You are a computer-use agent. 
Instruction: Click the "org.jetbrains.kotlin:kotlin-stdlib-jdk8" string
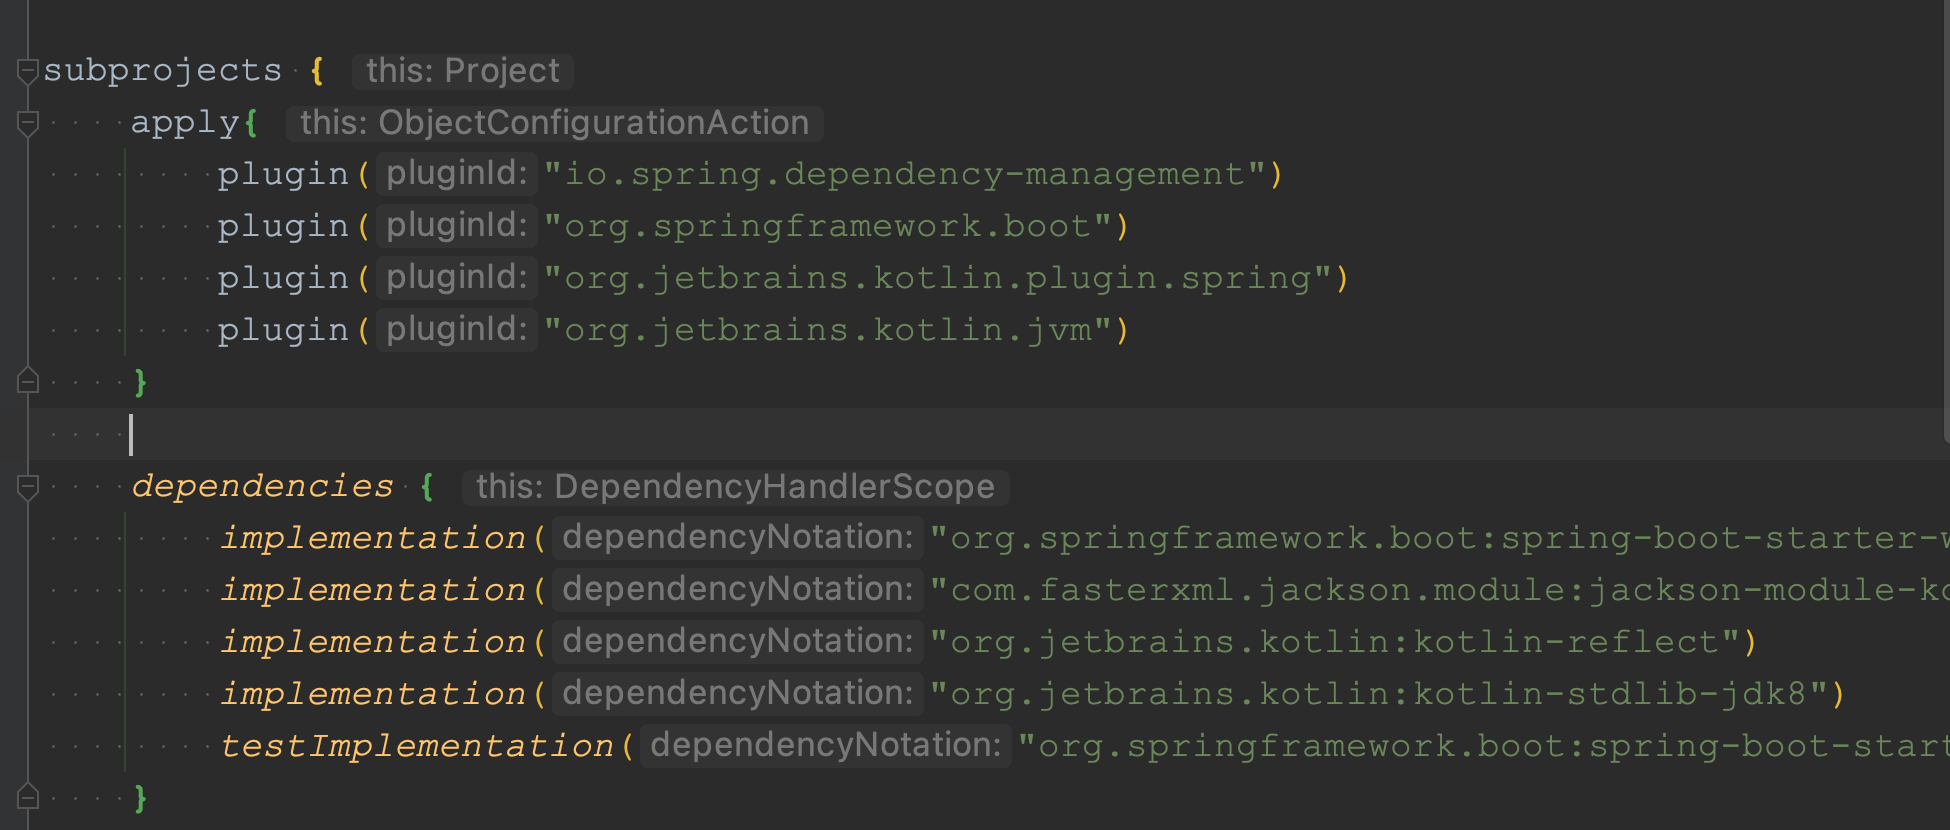pyautogui.click(x=1380, y=694)
